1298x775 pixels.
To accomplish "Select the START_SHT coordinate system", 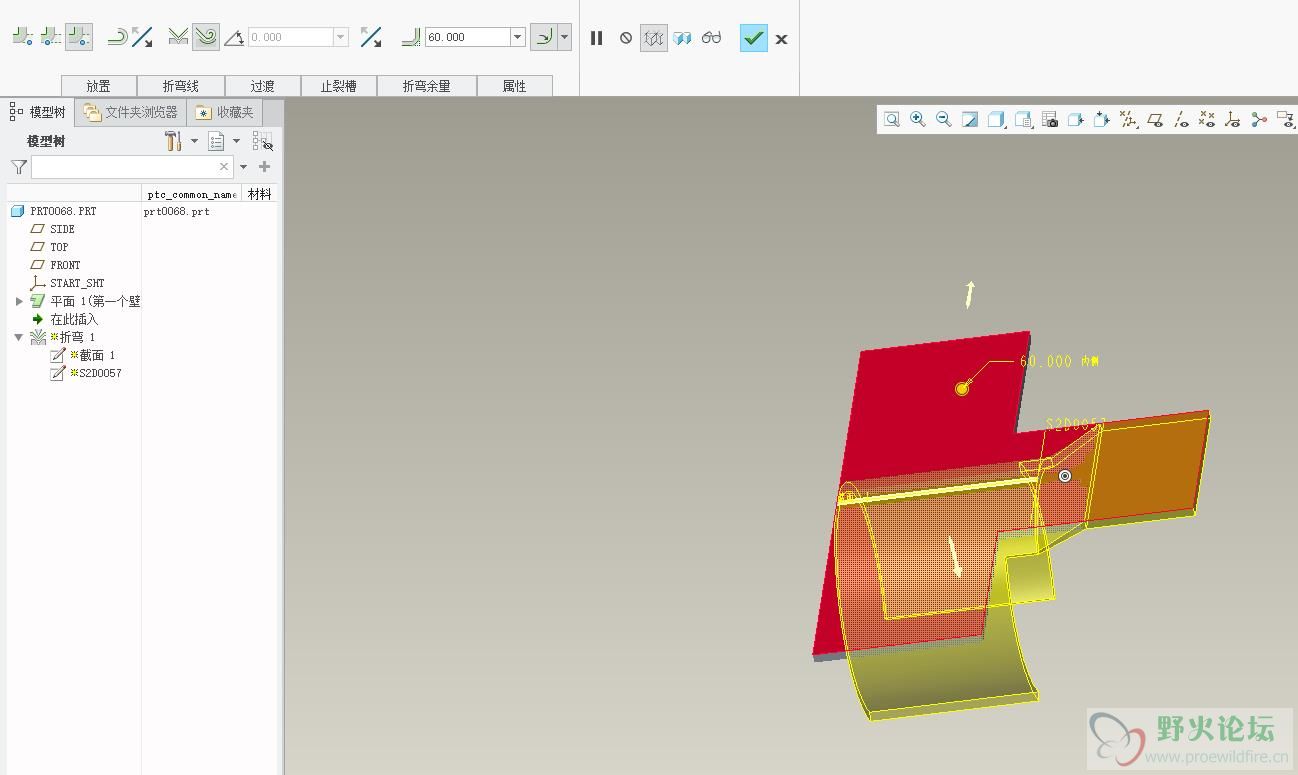I will click(x=77, y=283).
